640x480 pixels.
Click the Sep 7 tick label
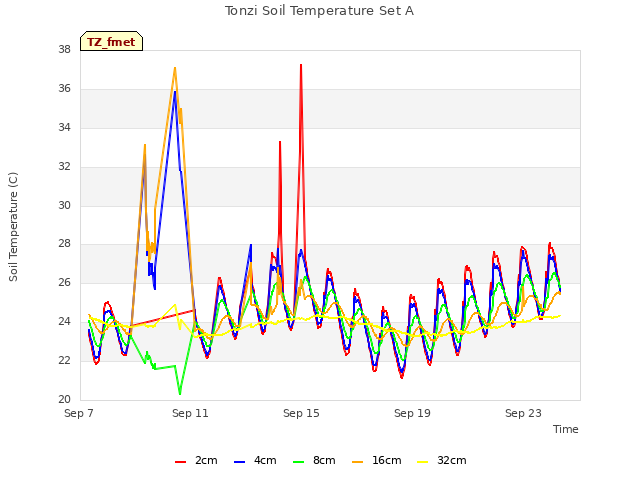coord(79,413)
